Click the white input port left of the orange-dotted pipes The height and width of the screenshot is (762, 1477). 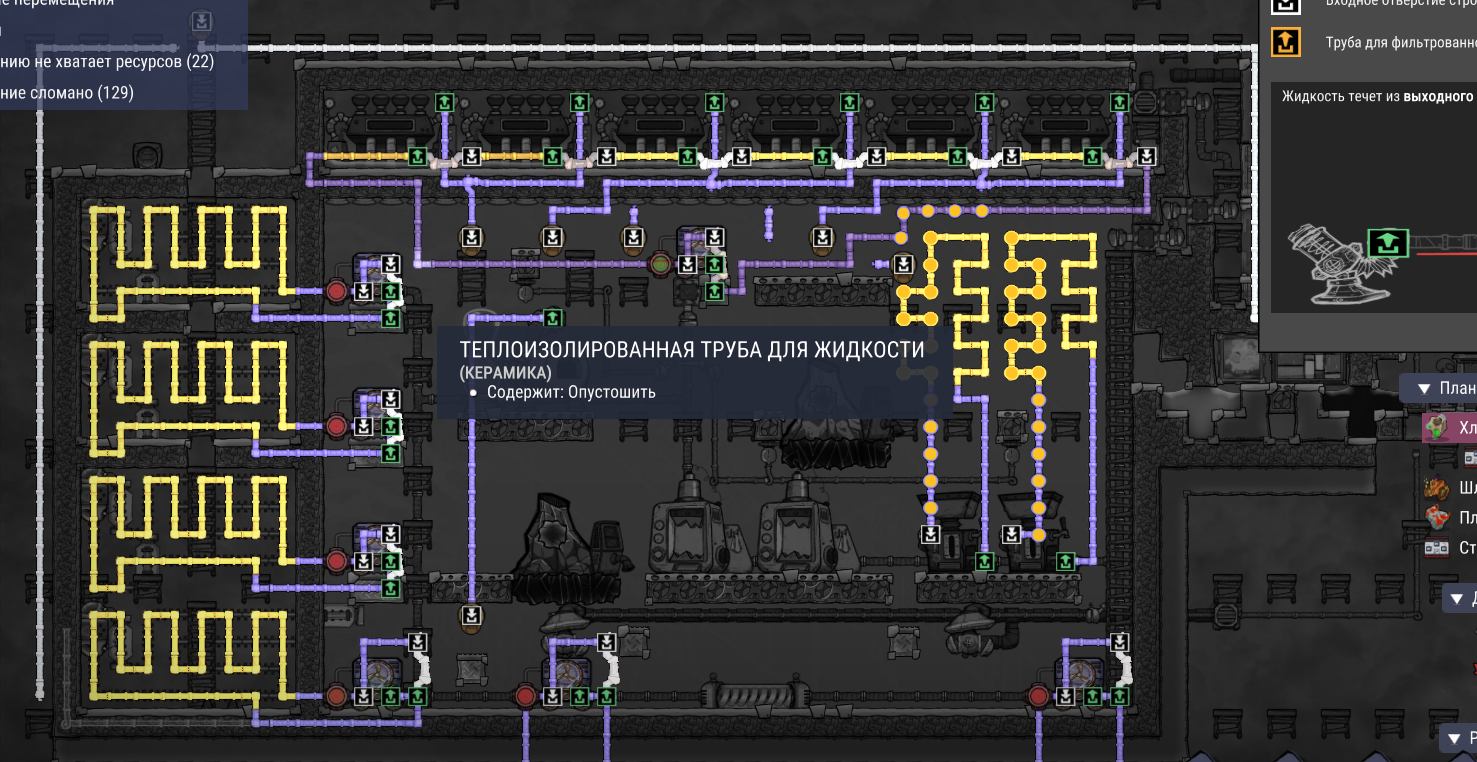click(x=903, y=264)
